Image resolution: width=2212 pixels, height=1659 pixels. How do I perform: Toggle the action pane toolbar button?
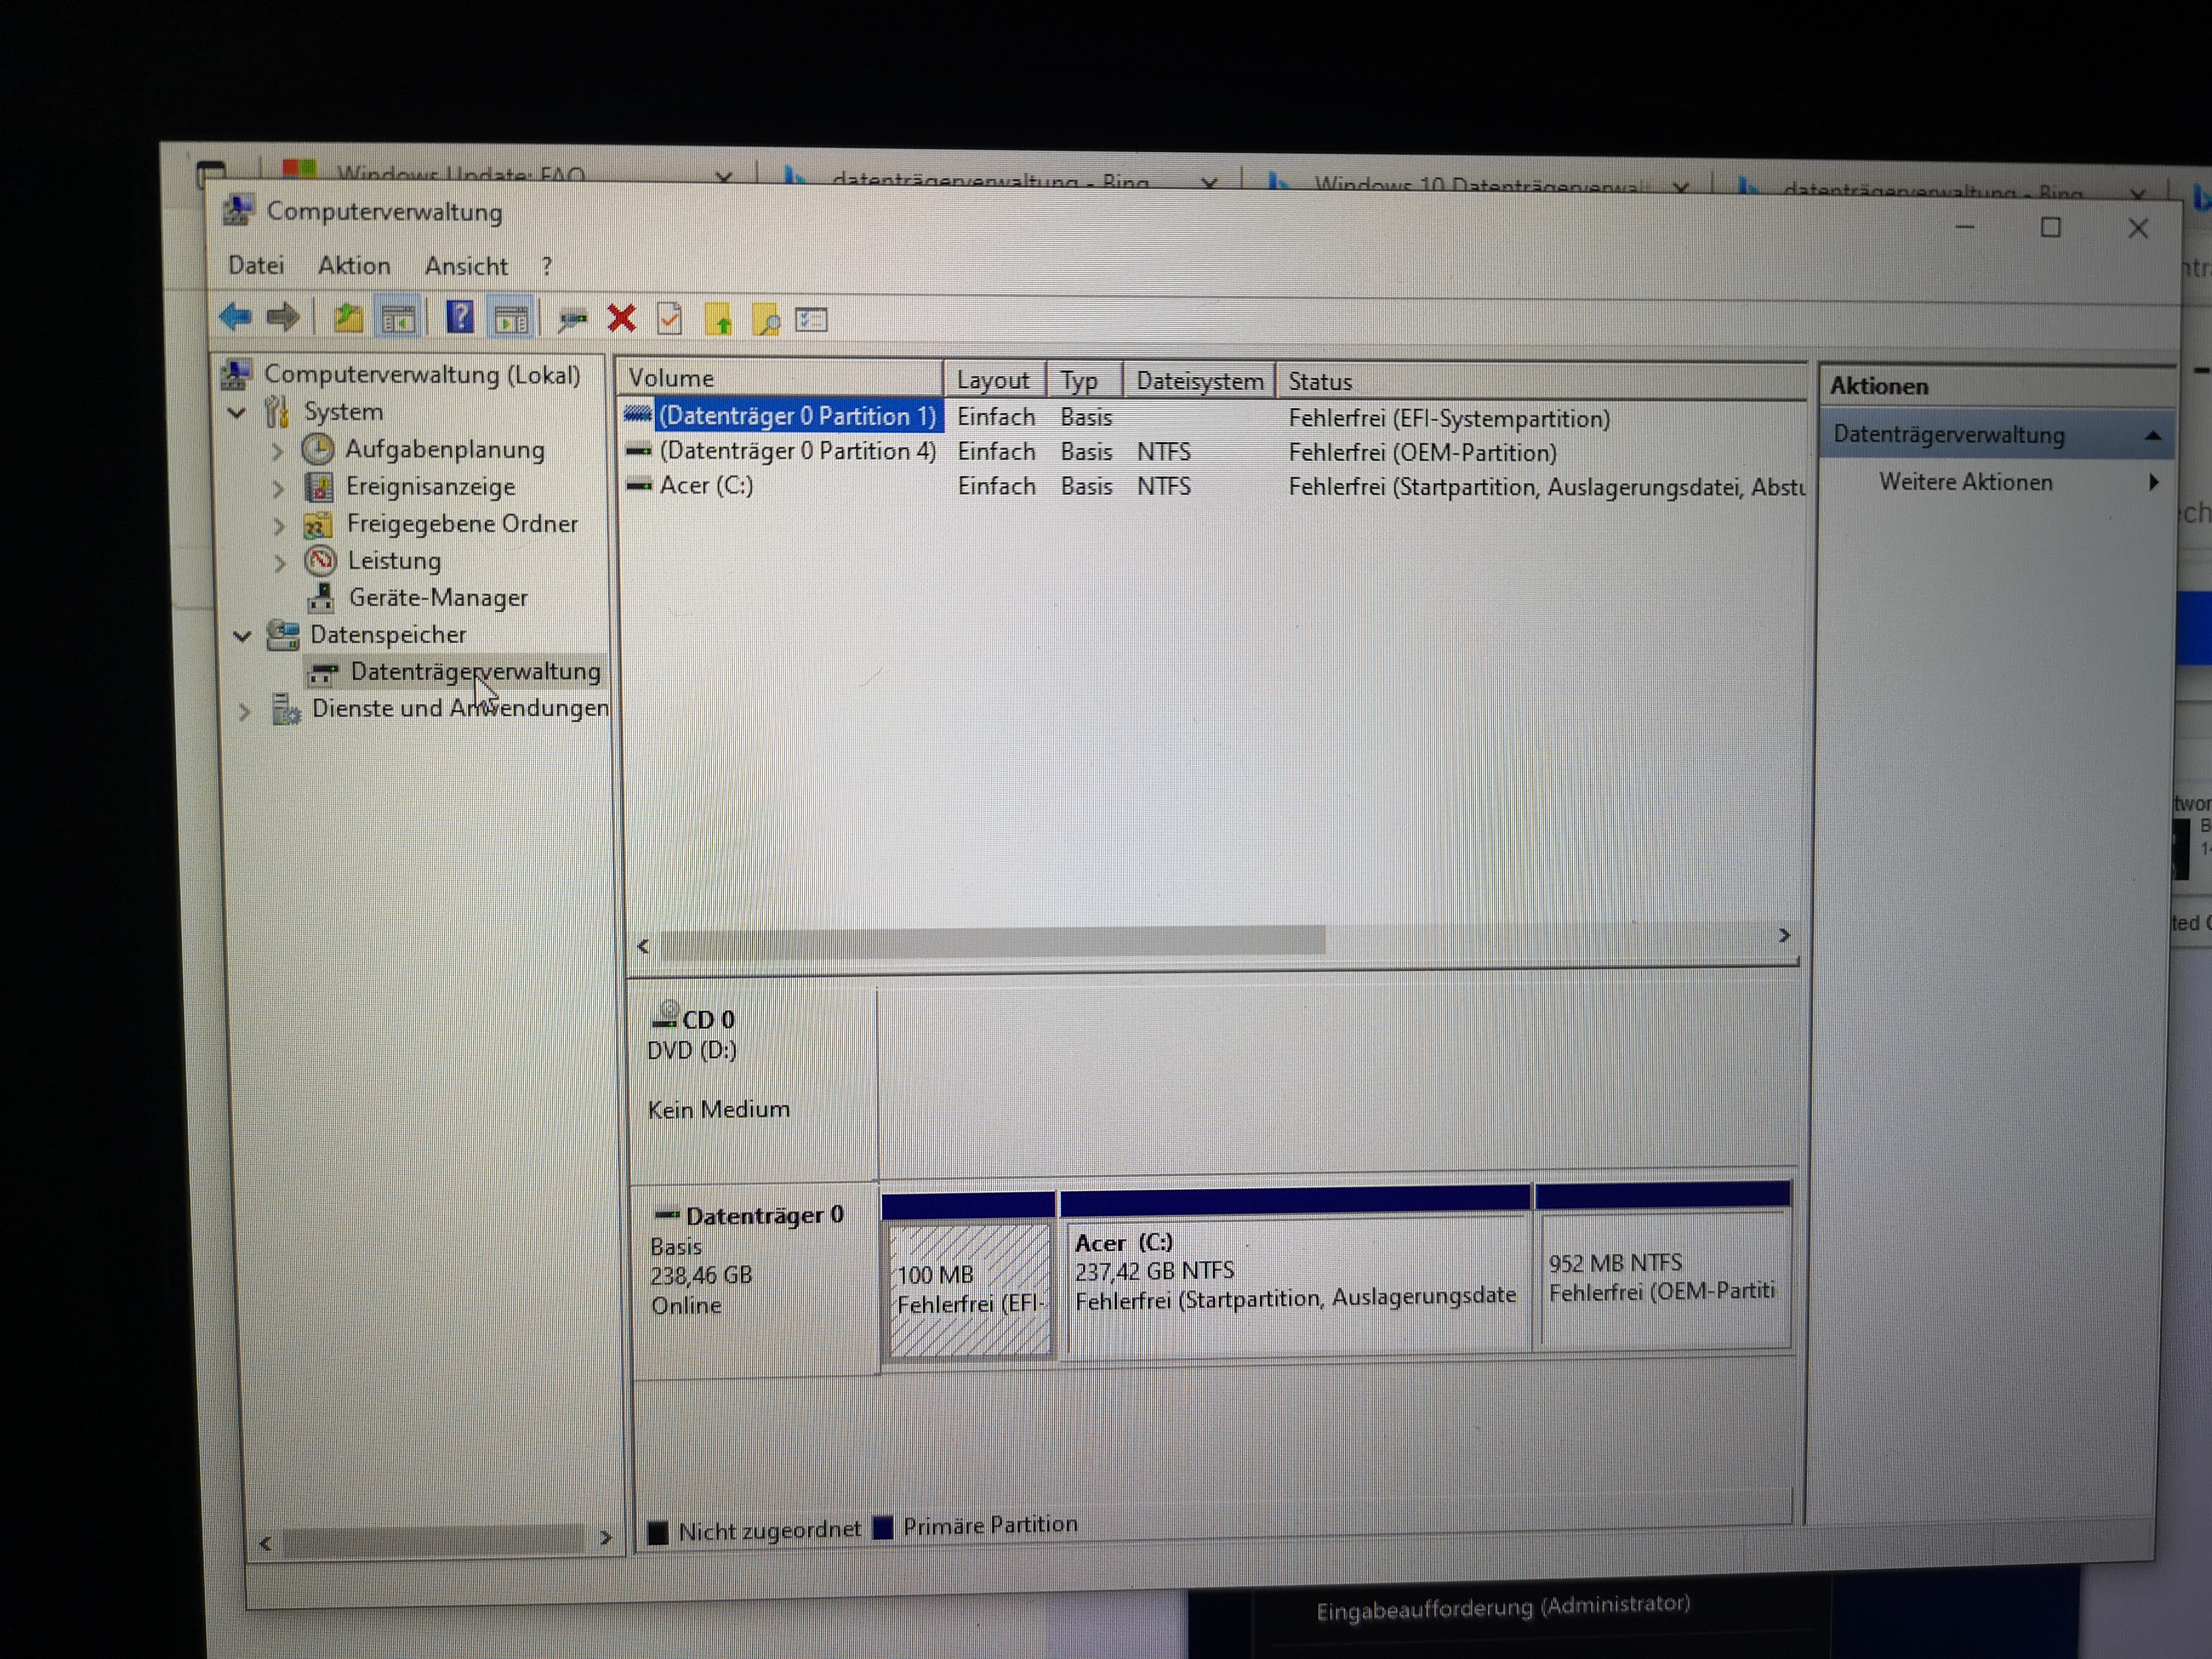point(511,320)
